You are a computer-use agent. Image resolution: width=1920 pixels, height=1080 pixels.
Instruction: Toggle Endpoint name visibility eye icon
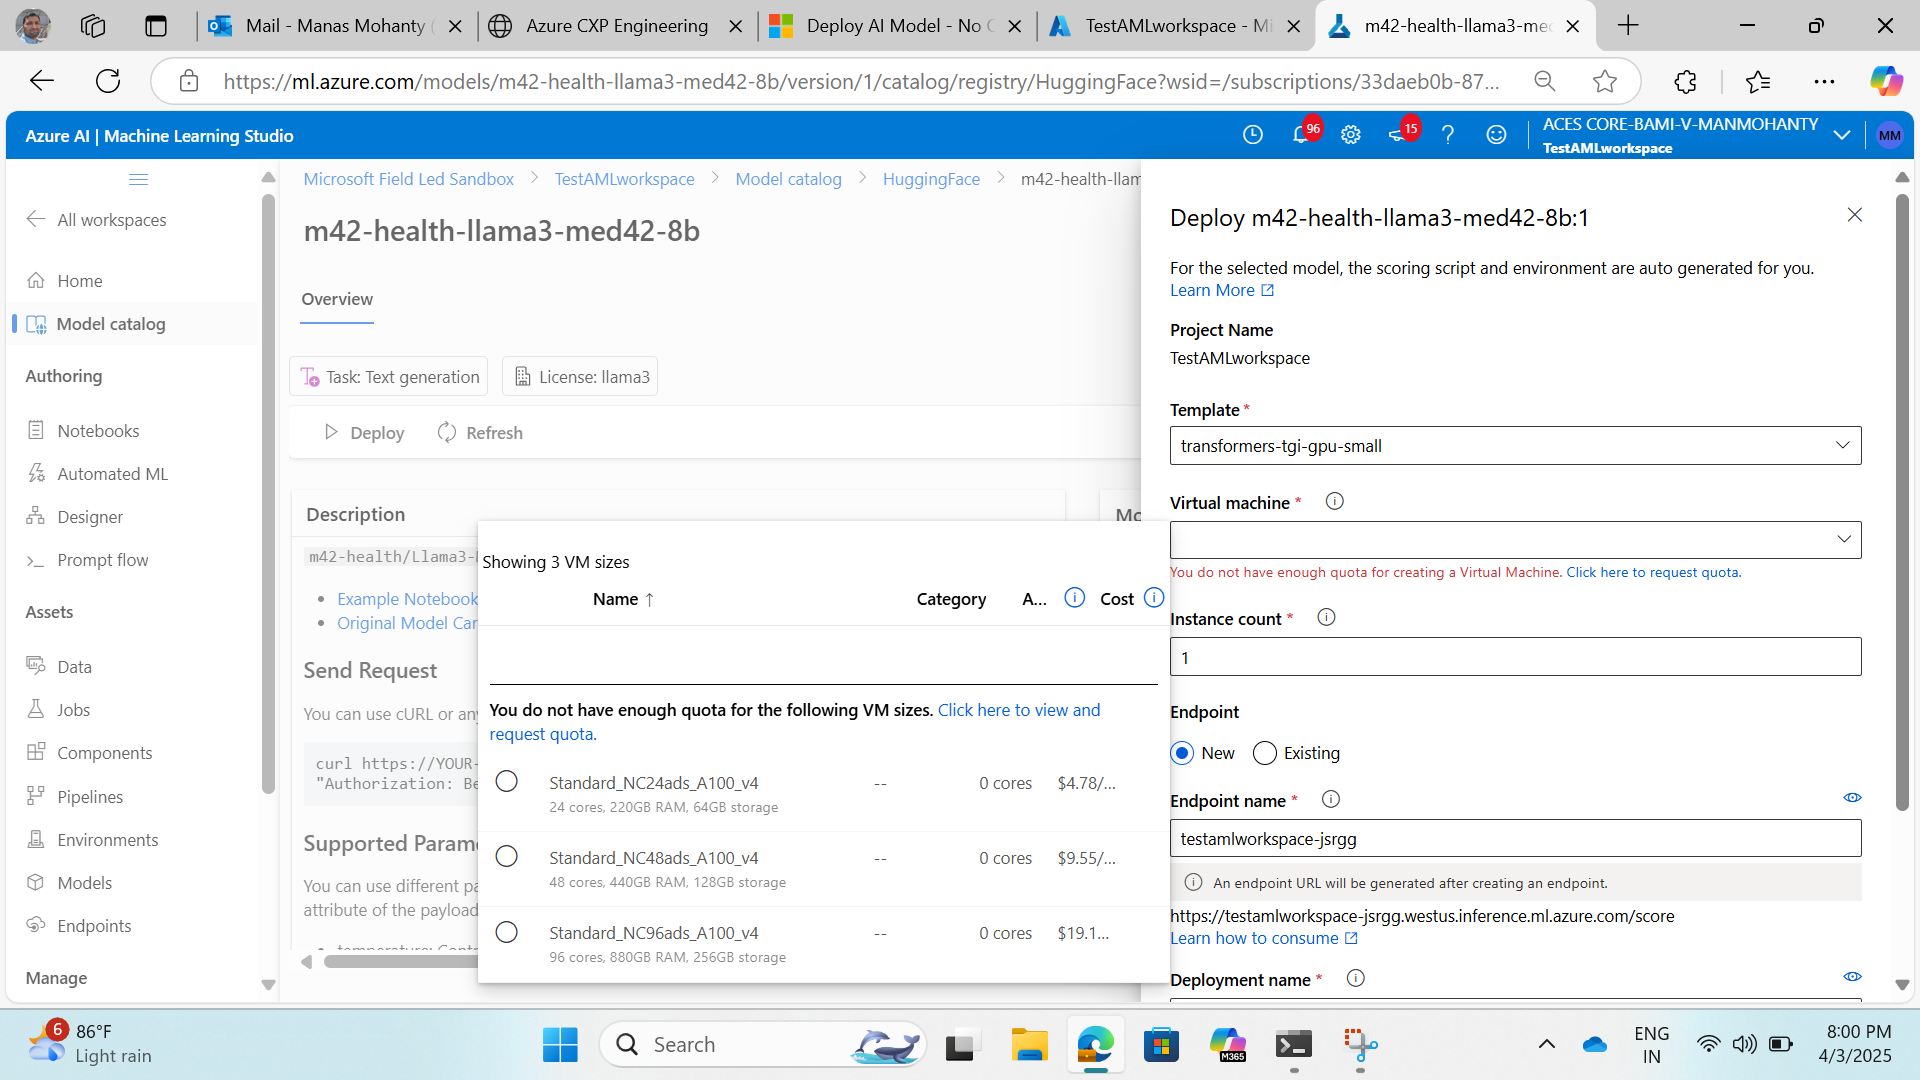pos(1852,798)
